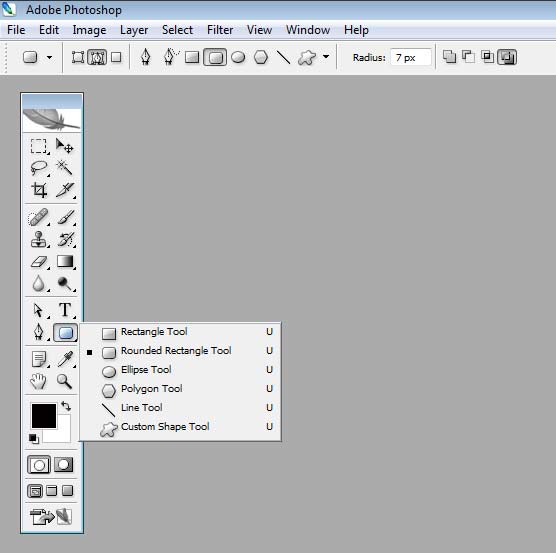The width and height of the screenshot is (556, 553).
Task: Click the Rounded Rectangle tool in toolbox
Action: 66,333
